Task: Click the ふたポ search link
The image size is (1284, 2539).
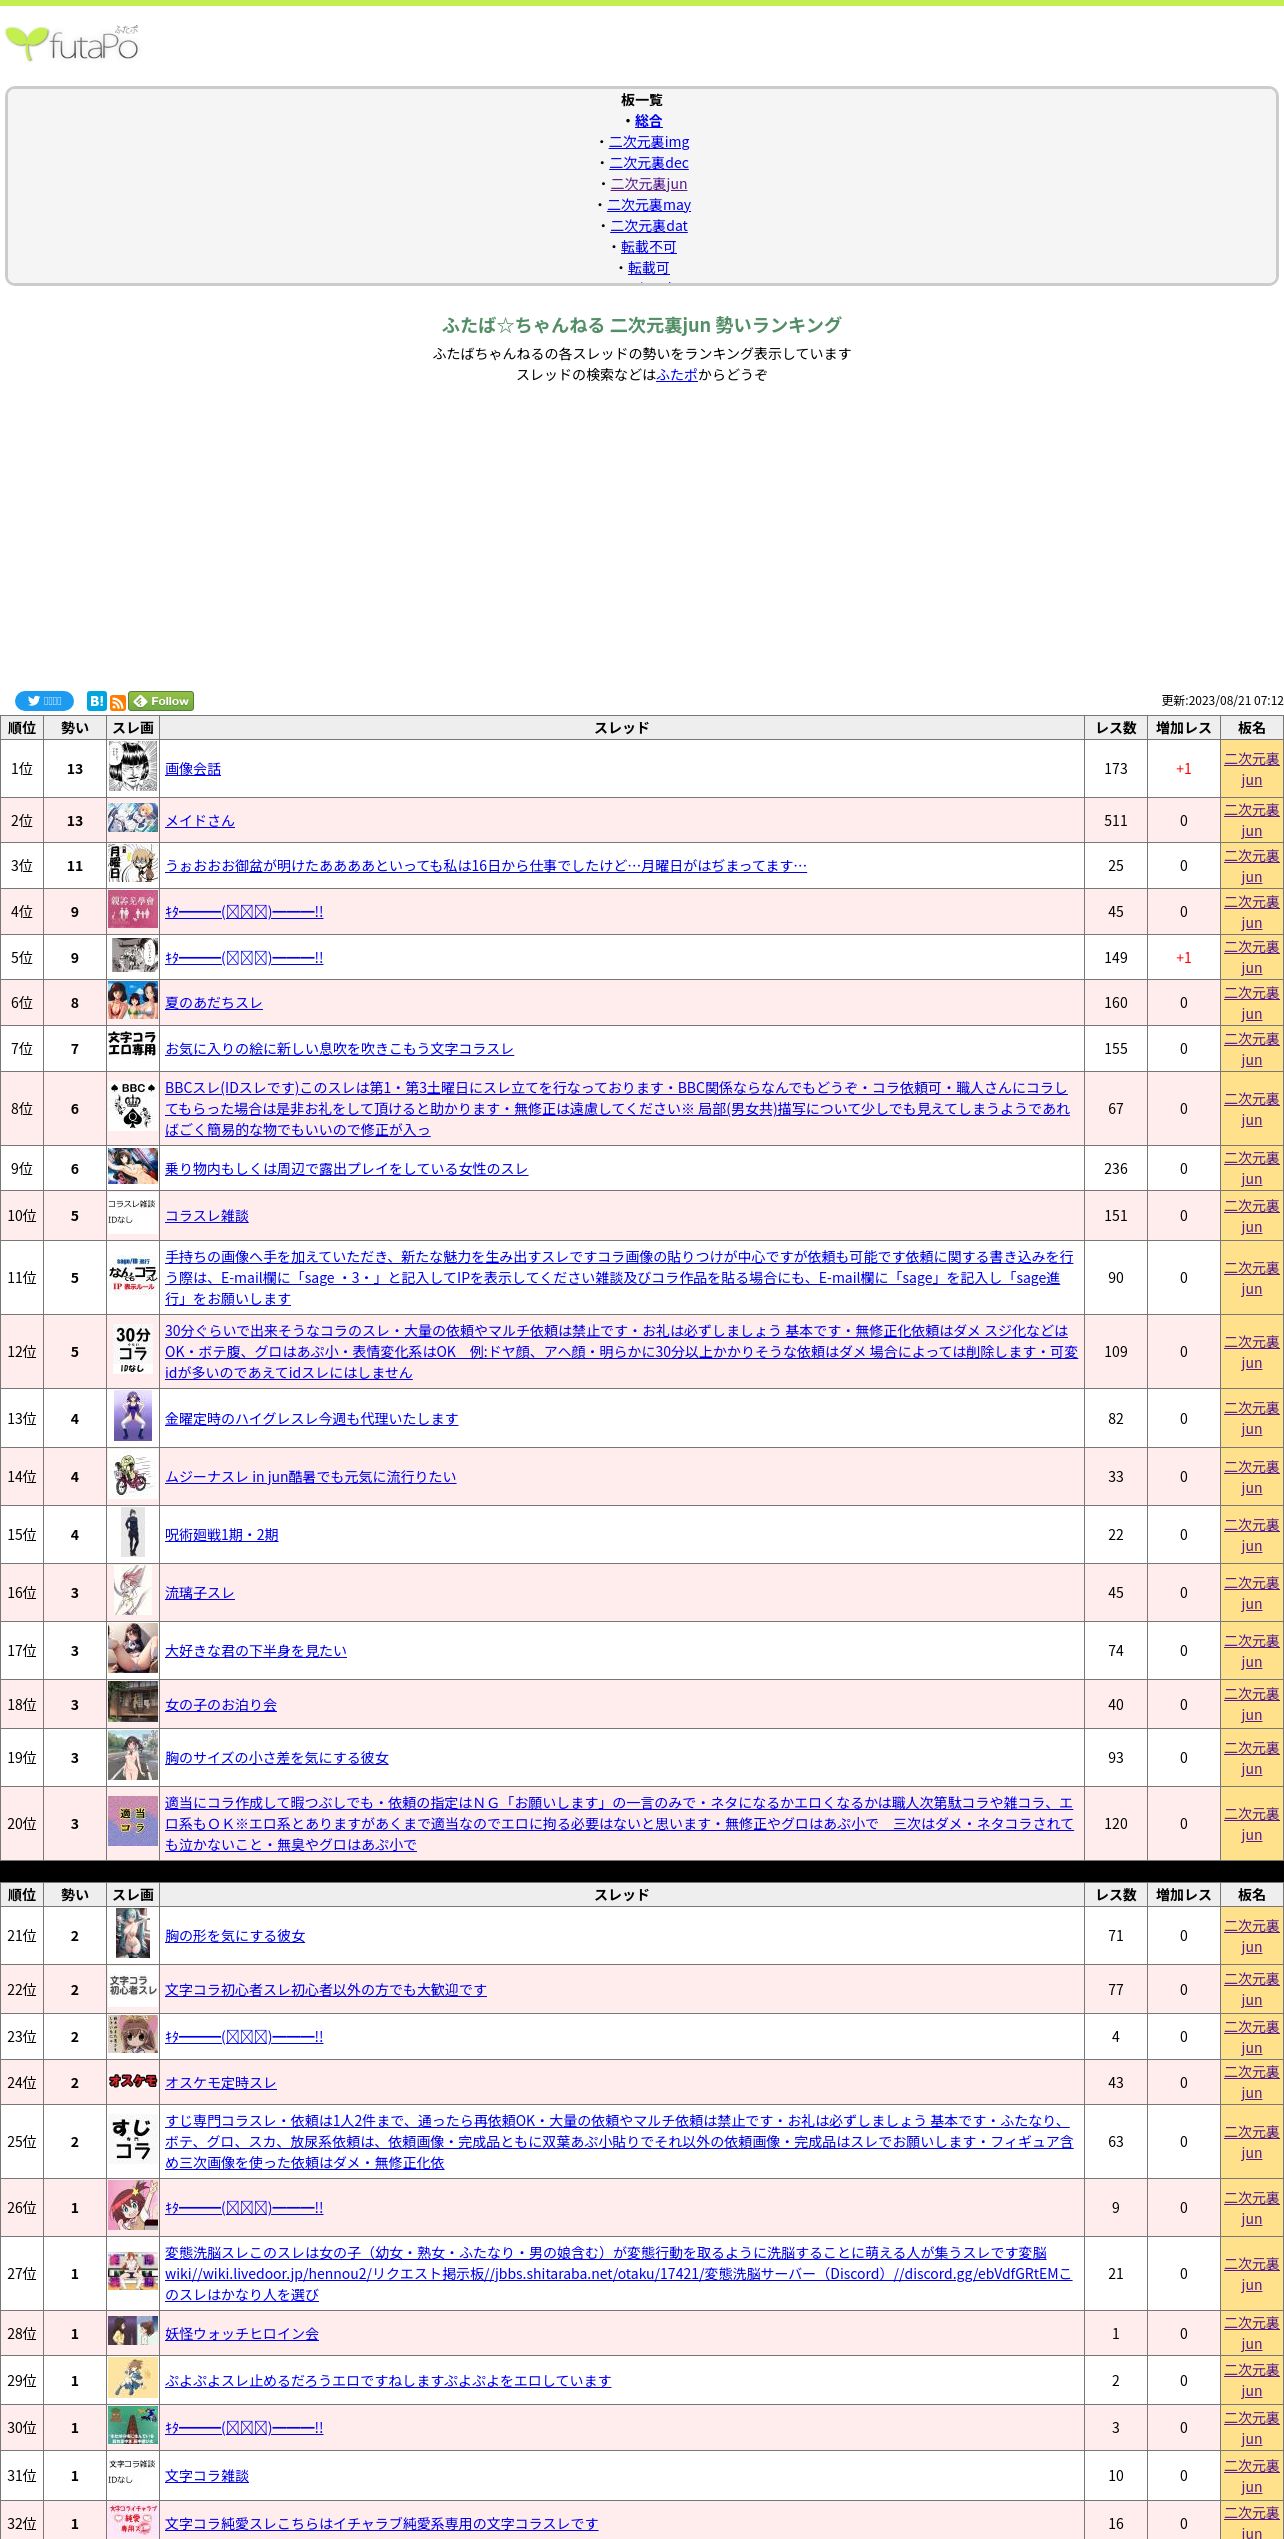Action: click(x=677, y=375)
